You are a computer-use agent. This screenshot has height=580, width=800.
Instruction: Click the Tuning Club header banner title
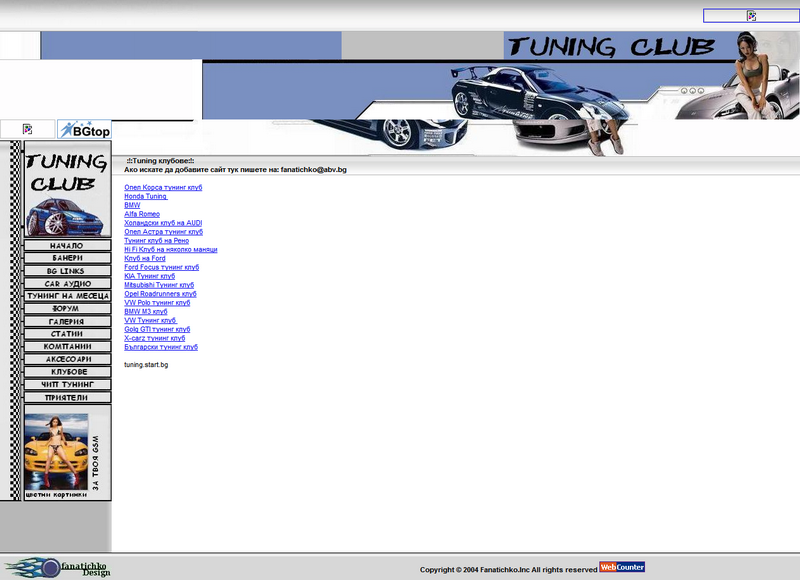[611, 47]
